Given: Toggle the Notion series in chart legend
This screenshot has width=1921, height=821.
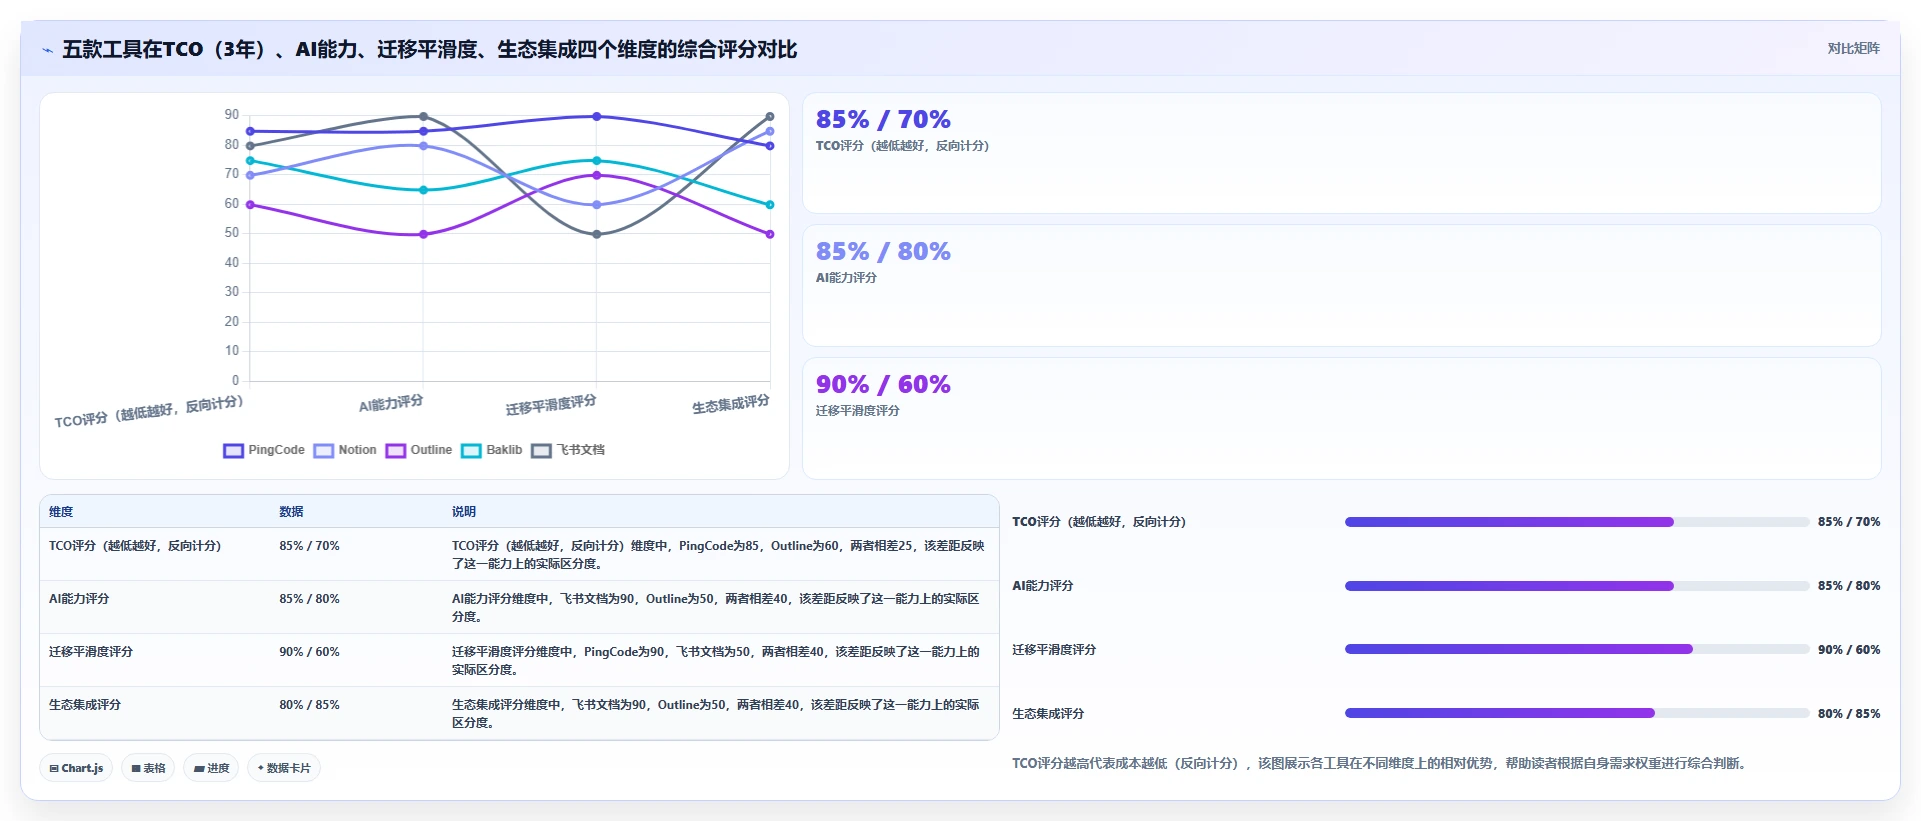Looking at the screenshot, I should click(x=345, y=450).
